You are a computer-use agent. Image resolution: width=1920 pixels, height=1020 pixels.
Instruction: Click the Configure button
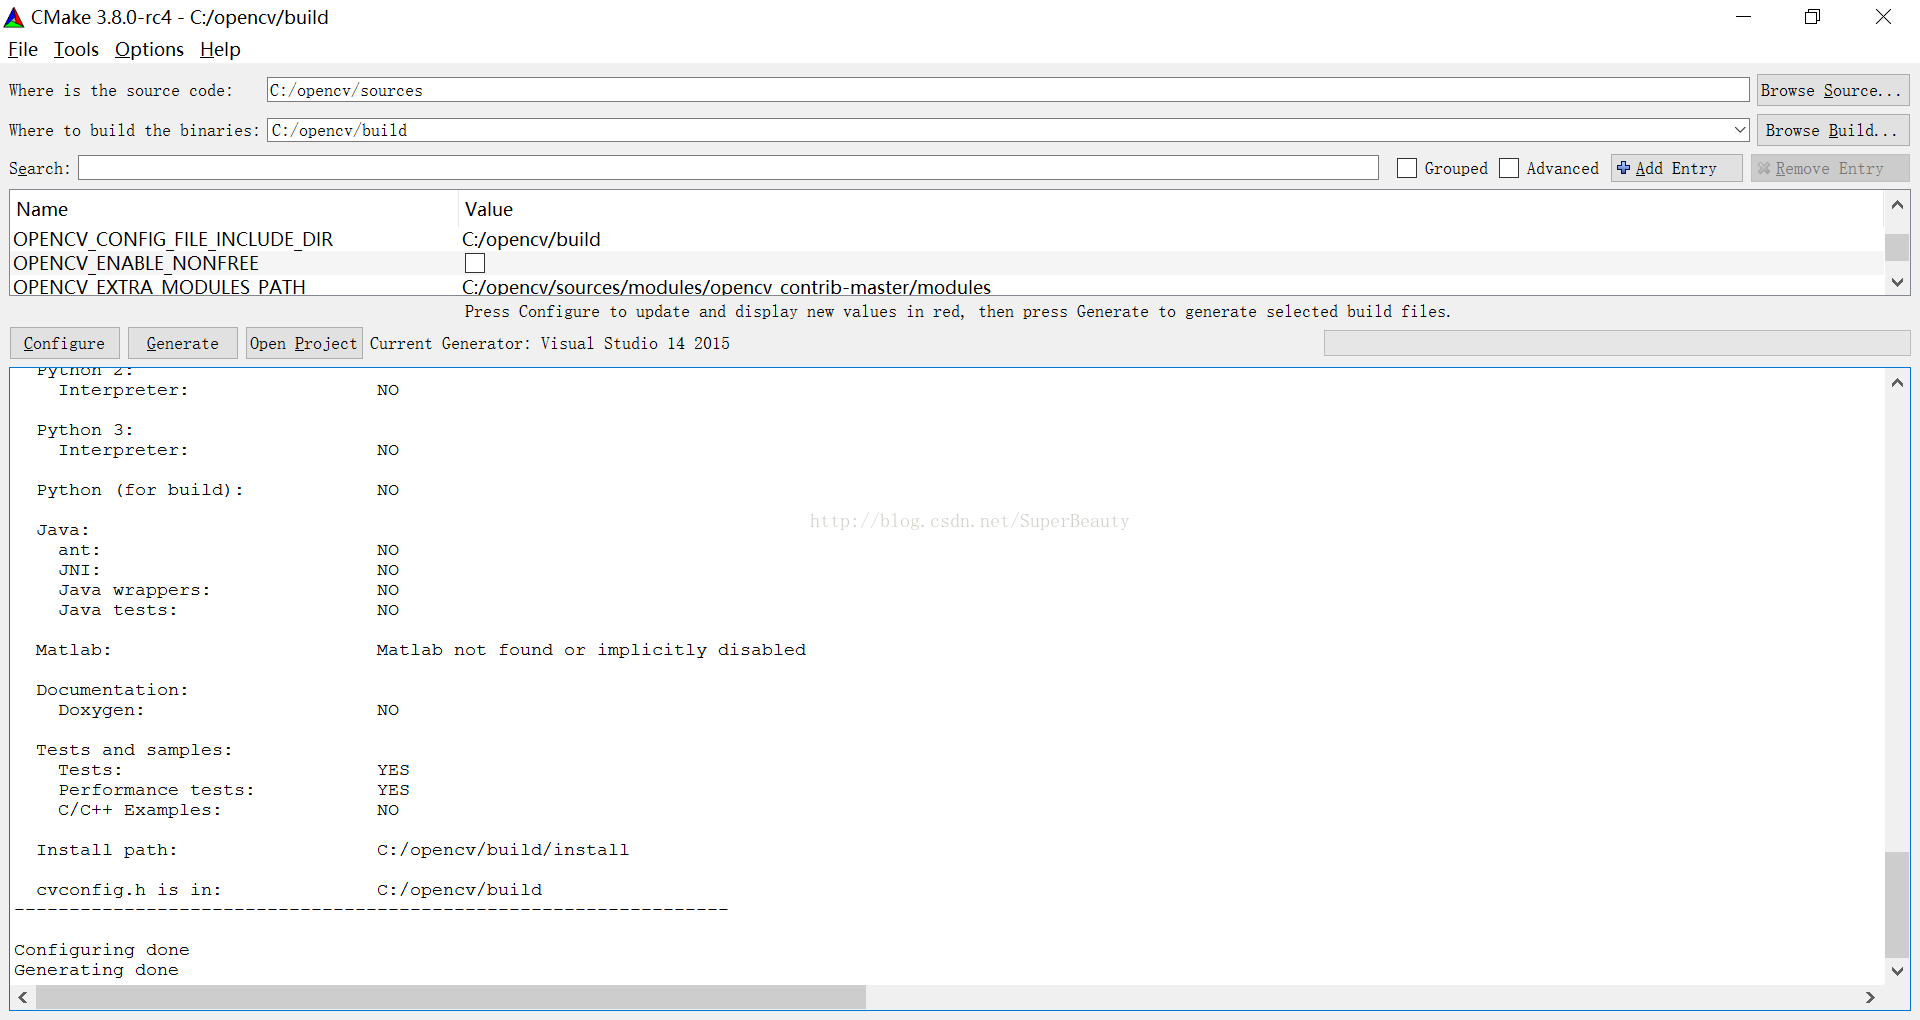tap(64, 343)
